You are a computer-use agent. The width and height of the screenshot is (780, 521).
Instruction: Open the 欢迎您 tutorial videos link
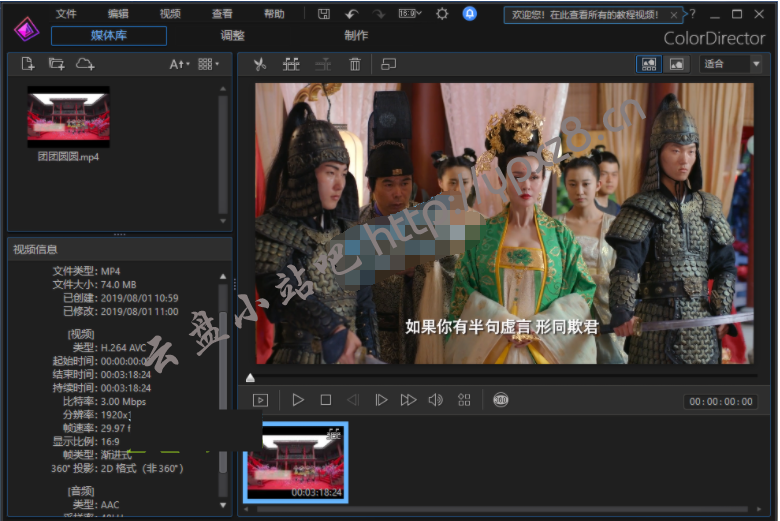585,15
